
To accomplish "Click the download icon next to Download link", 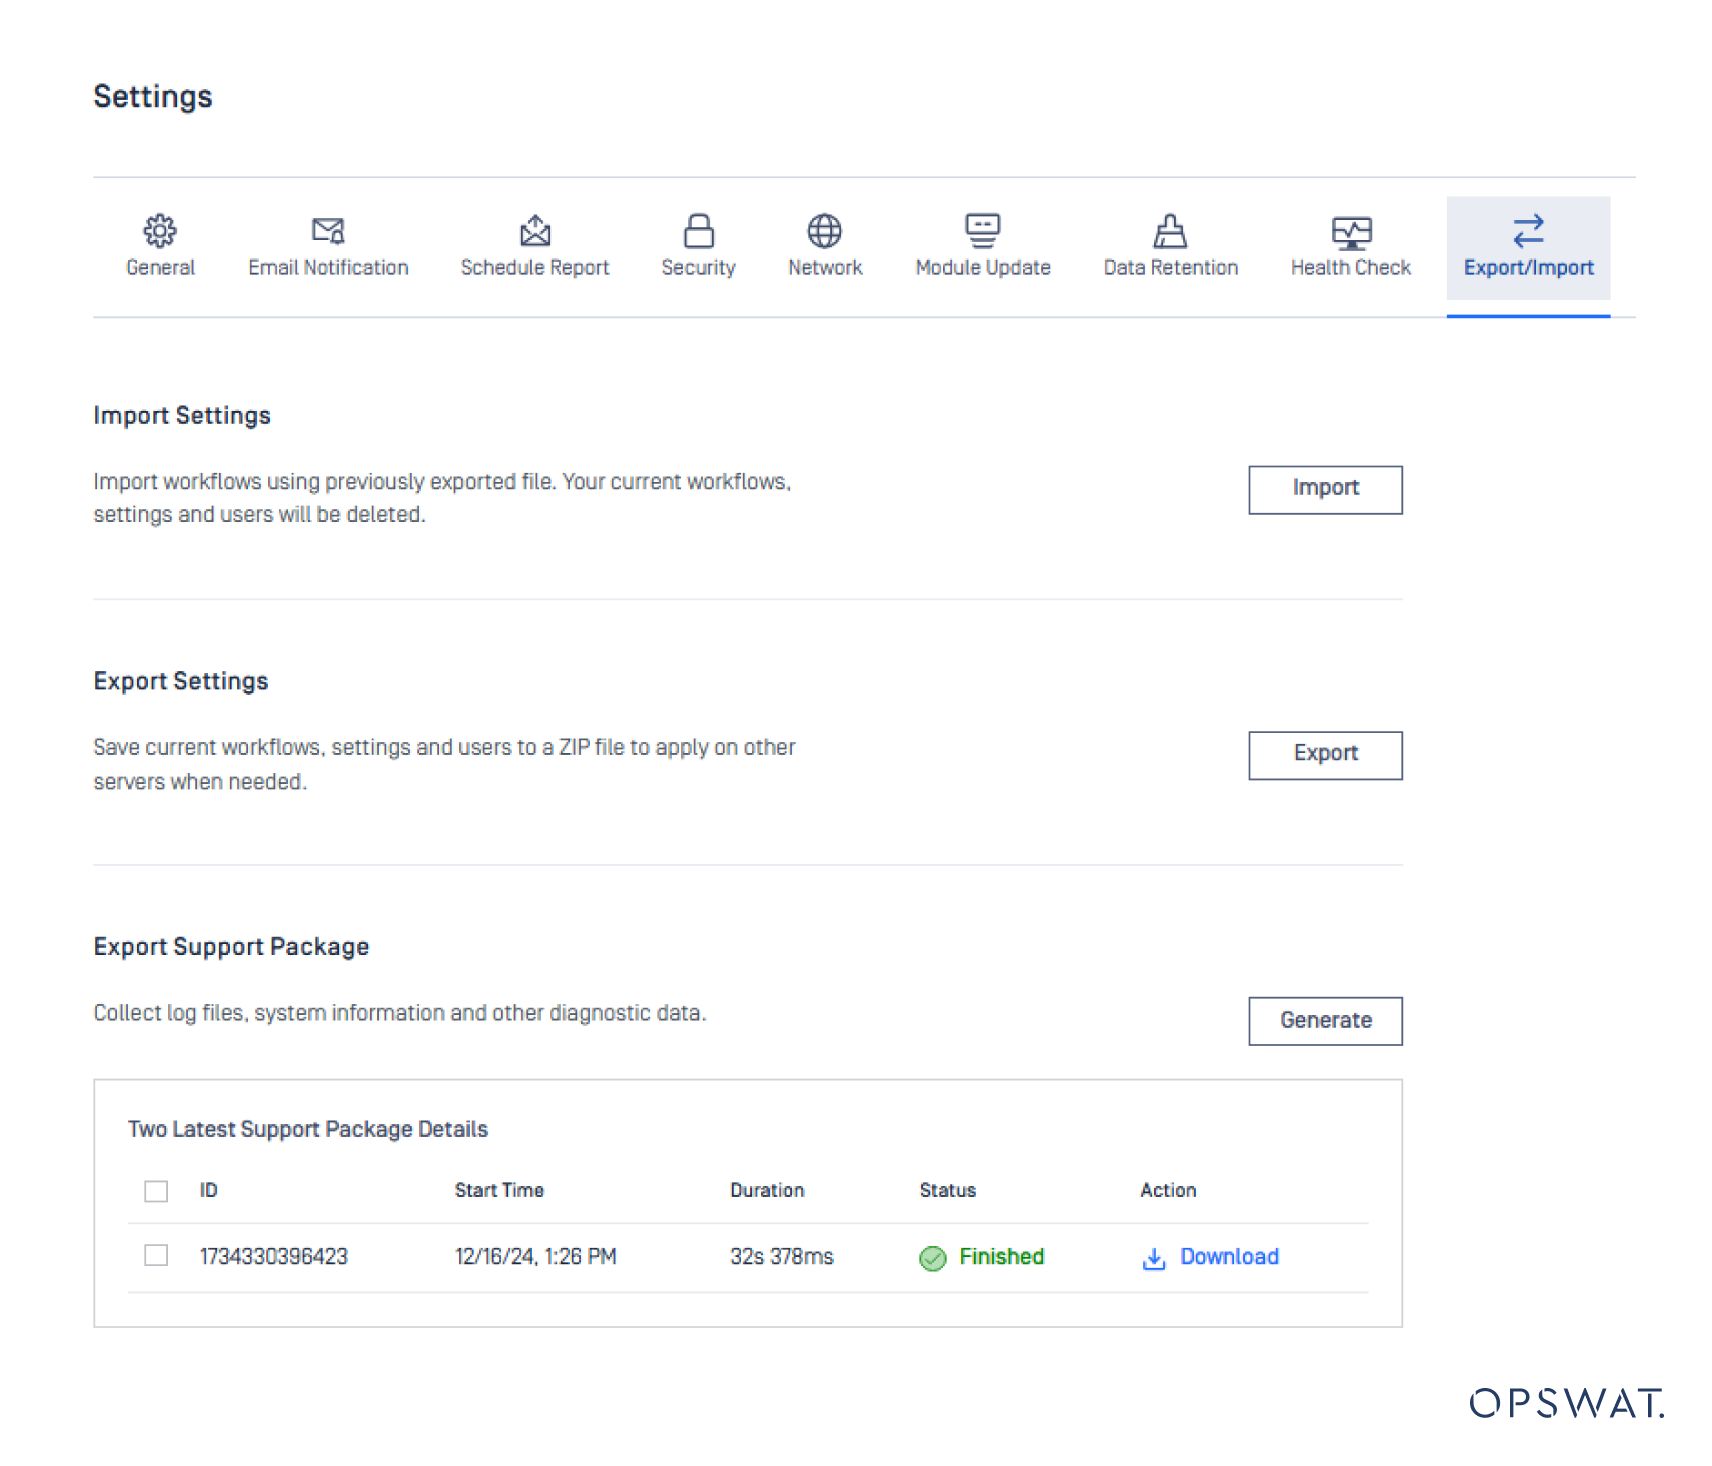I will coord(1153,1258).
